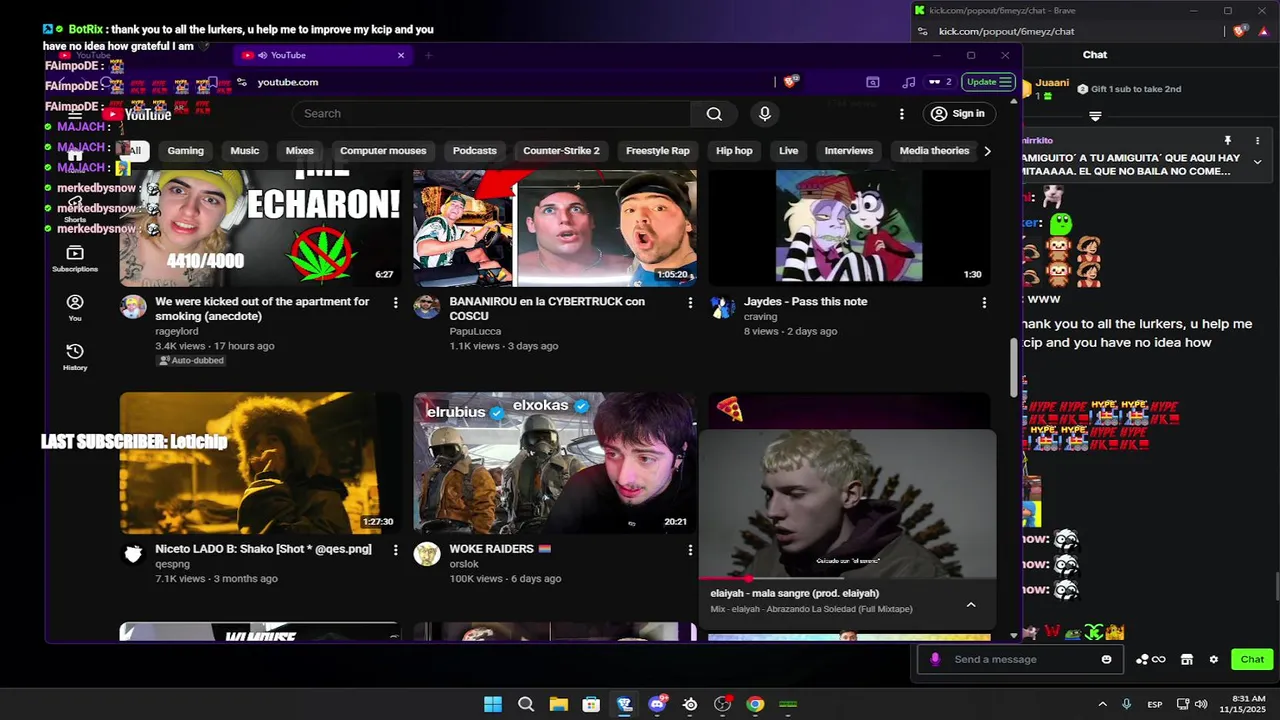Screen dimensions: 1280x720
Task: Expand the gift leaderboard arrow under Juaani
Action: pyautogui.click(x=1095, y=116)
